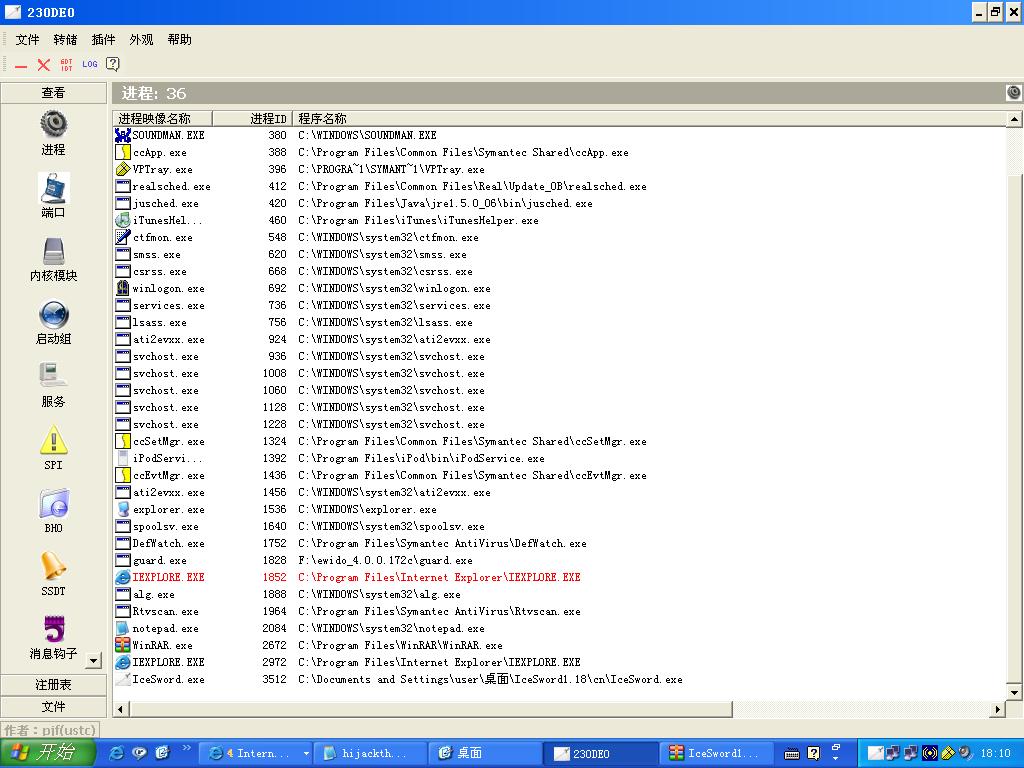Click the explorer.exe process icon
Screen dimensions: 1024x768
coord(122,509)
